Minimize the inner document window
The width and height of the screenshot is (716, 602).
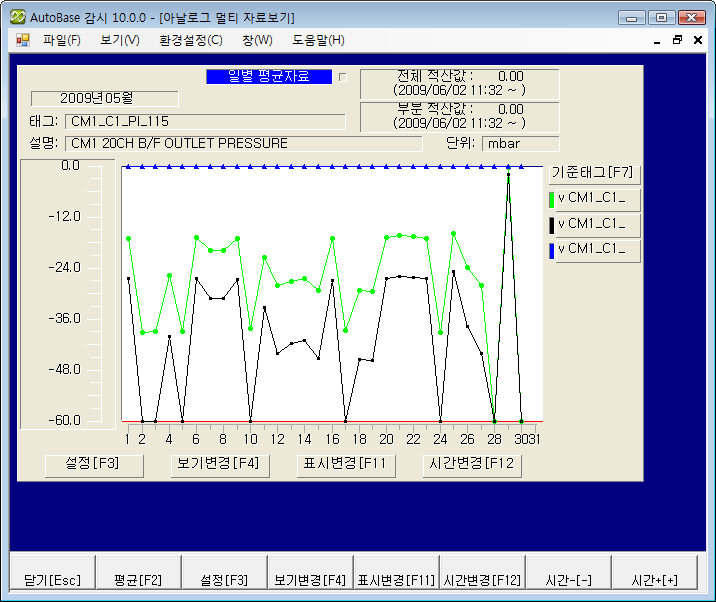coord(657,41)
